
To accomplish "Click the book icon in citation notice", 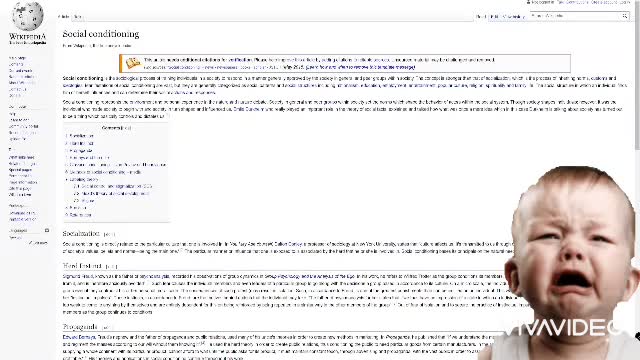I will click(133, 63).
